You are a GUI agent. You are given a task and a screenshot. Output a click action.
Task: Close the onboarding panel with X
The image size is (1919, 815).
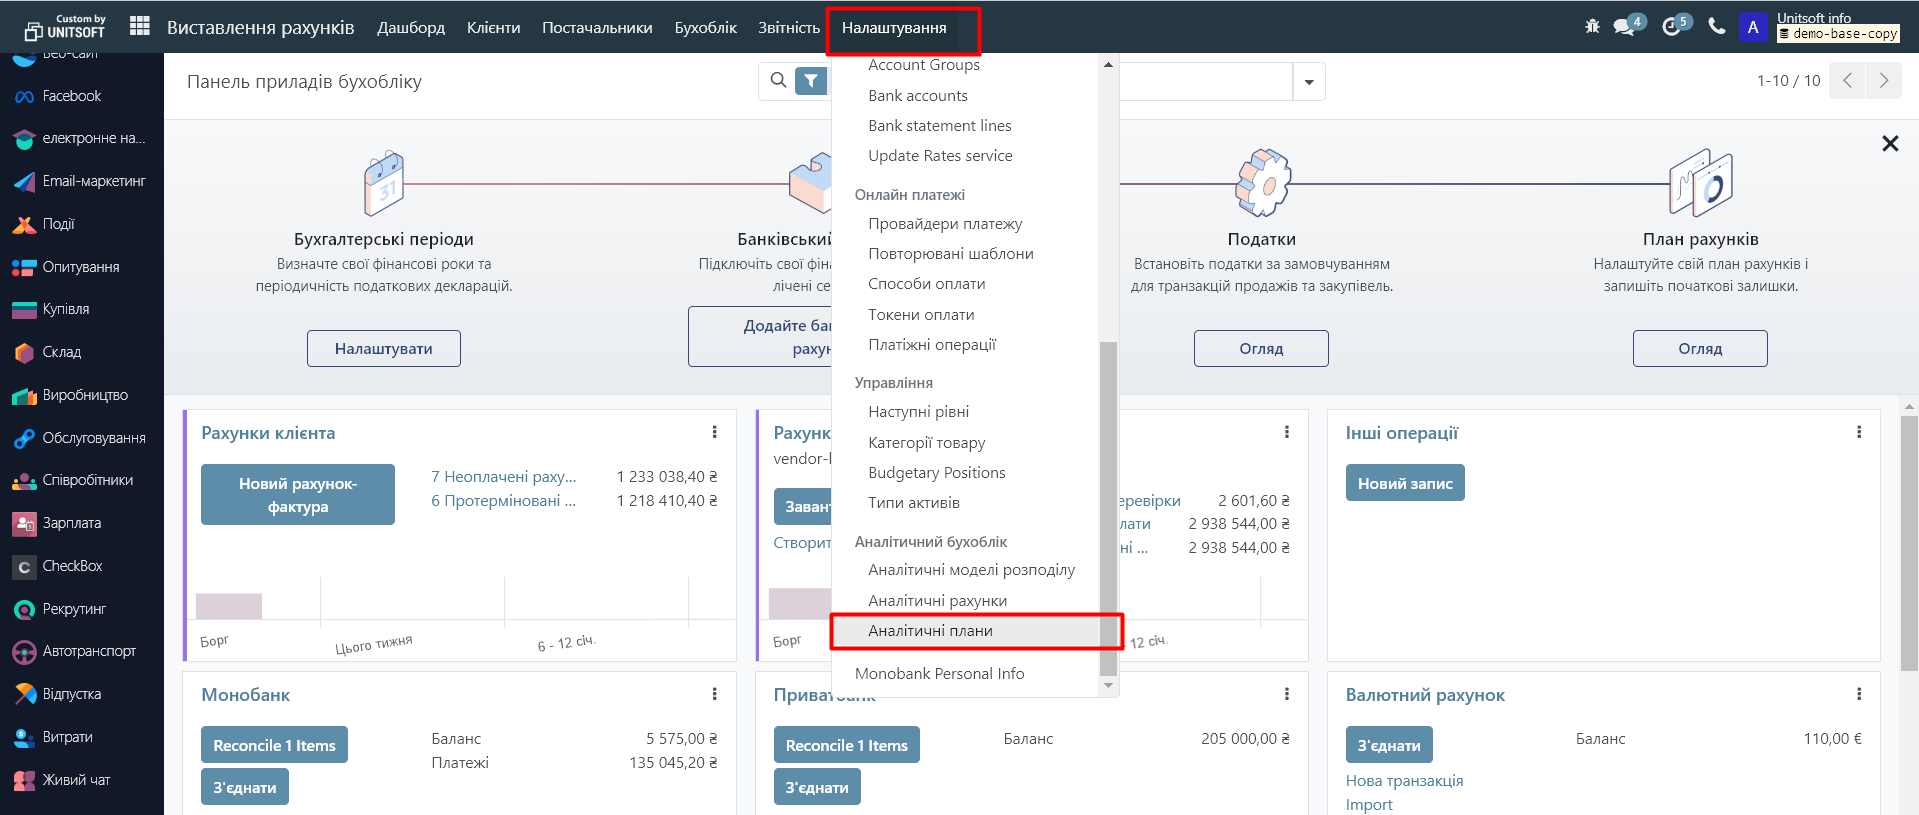[x=1889, y=144]
